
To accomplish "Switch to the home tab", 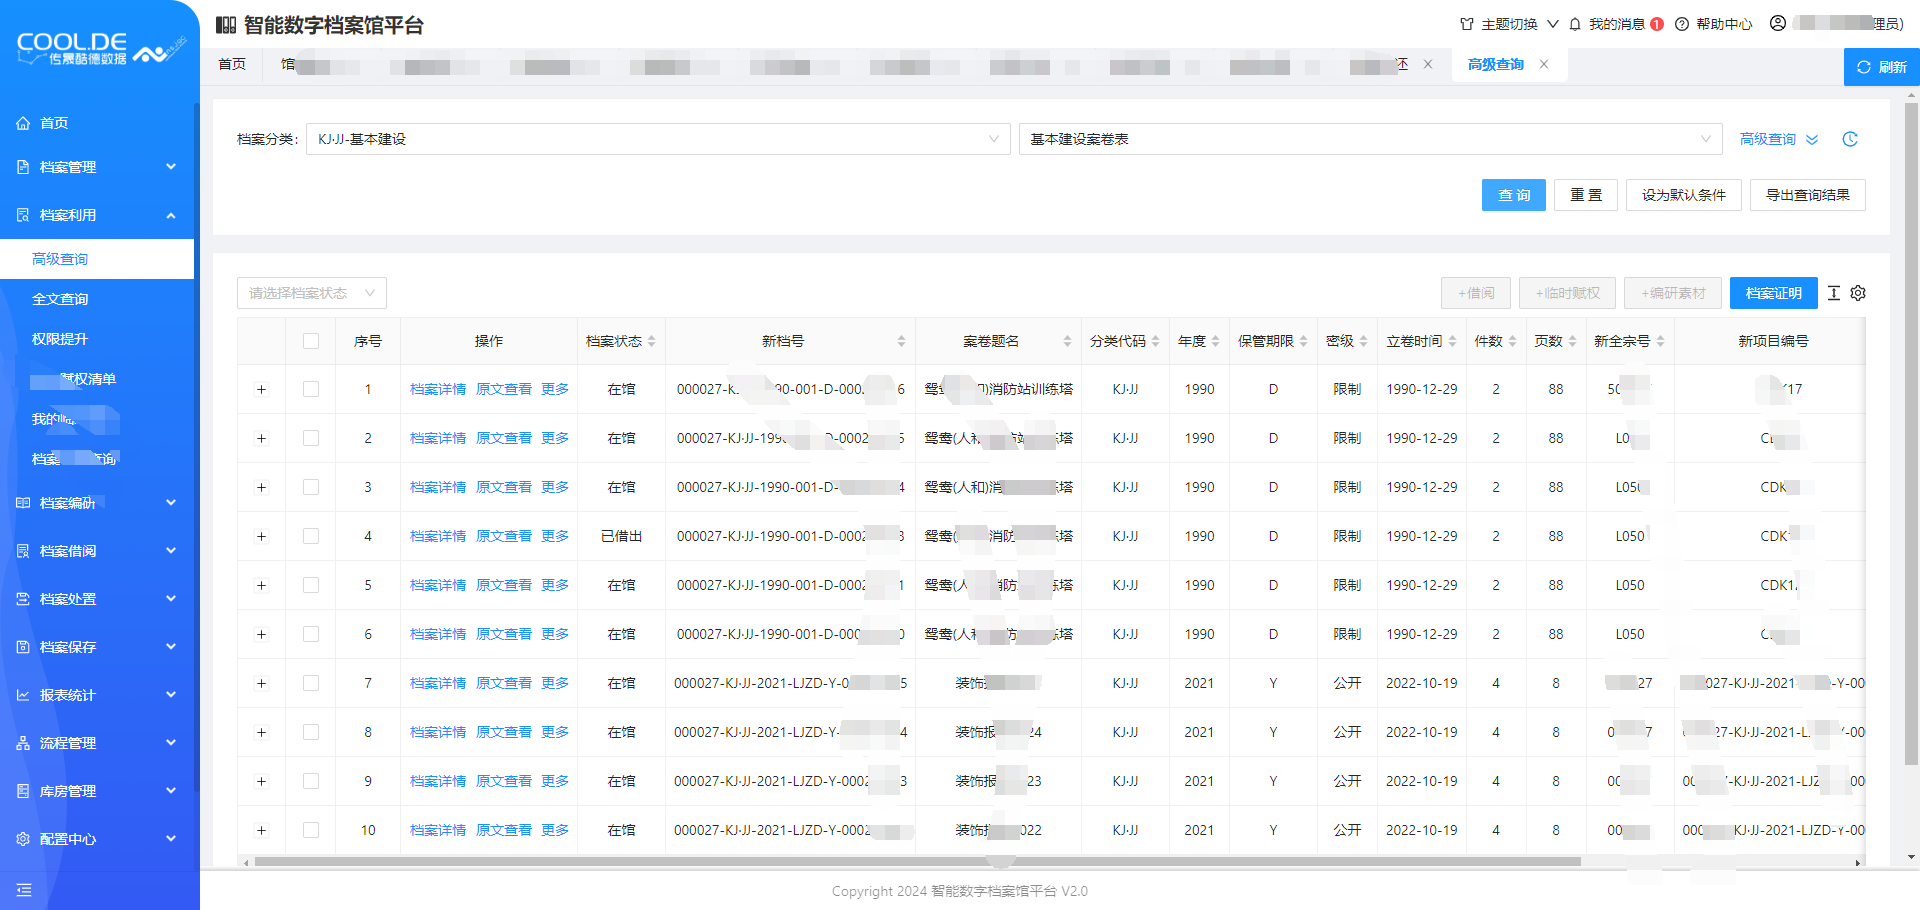I will (x=232, y=64).
